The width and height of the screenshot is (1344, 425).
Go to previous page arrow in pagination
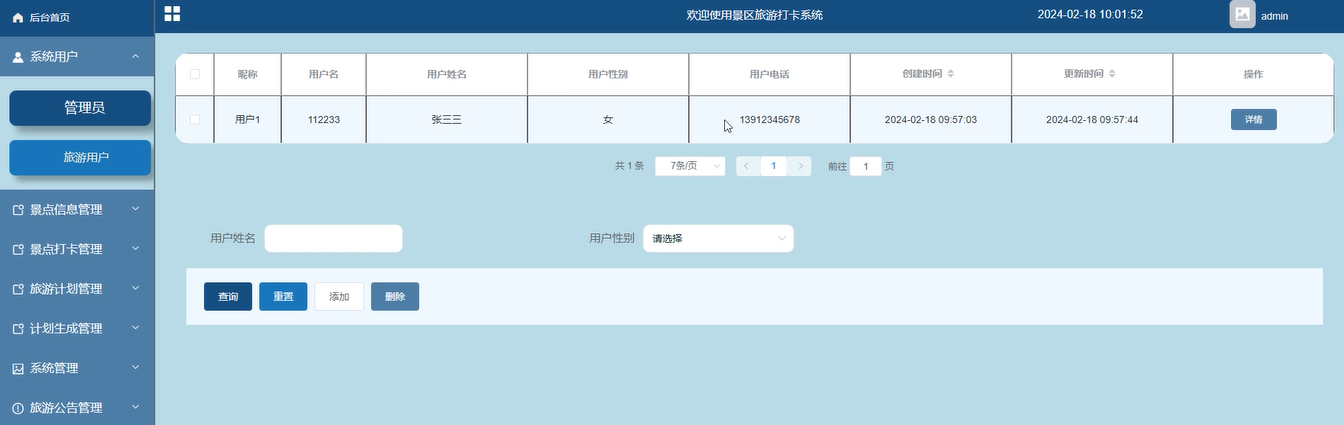click(x=747, y=166)
